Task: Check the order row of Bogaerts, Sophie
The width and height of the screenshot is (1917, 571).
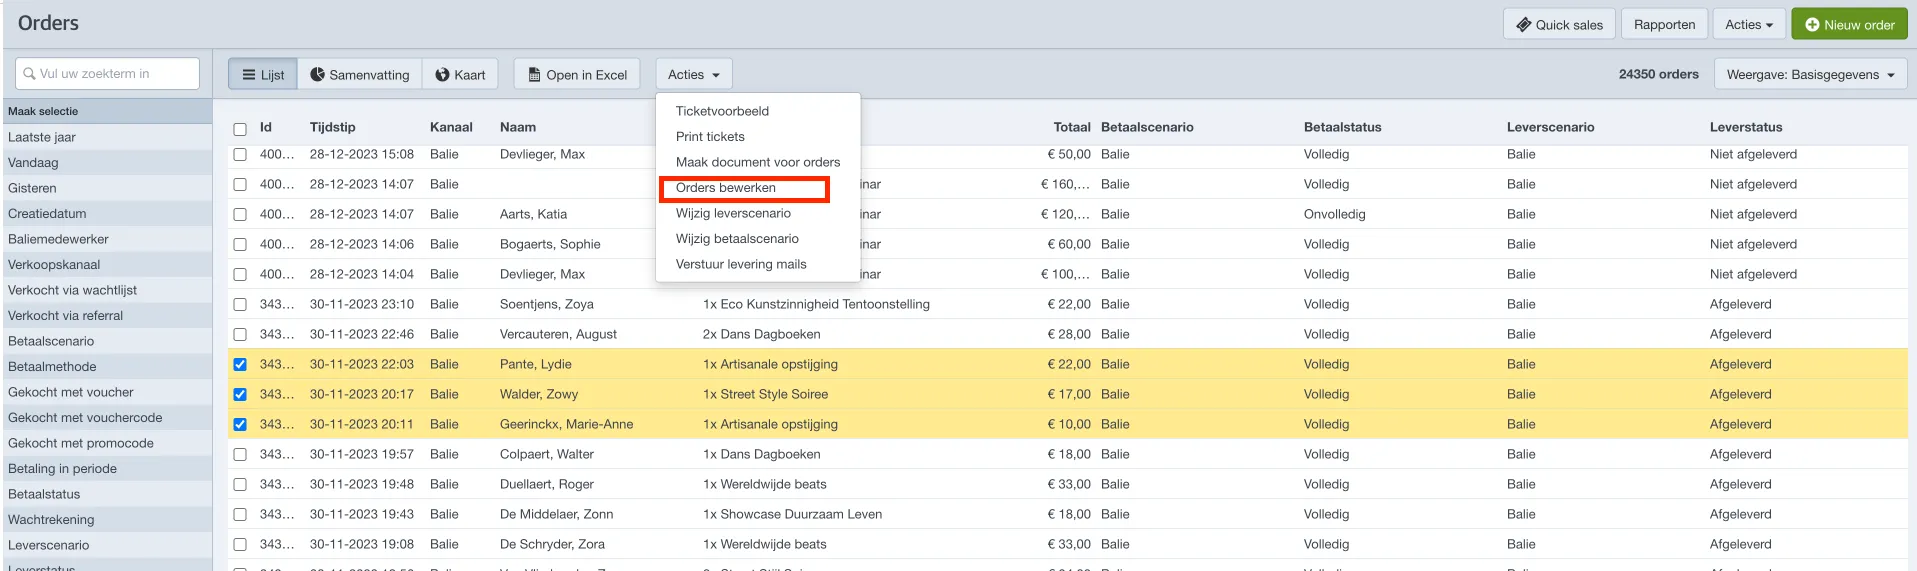Action: click(x=240, y=244)
